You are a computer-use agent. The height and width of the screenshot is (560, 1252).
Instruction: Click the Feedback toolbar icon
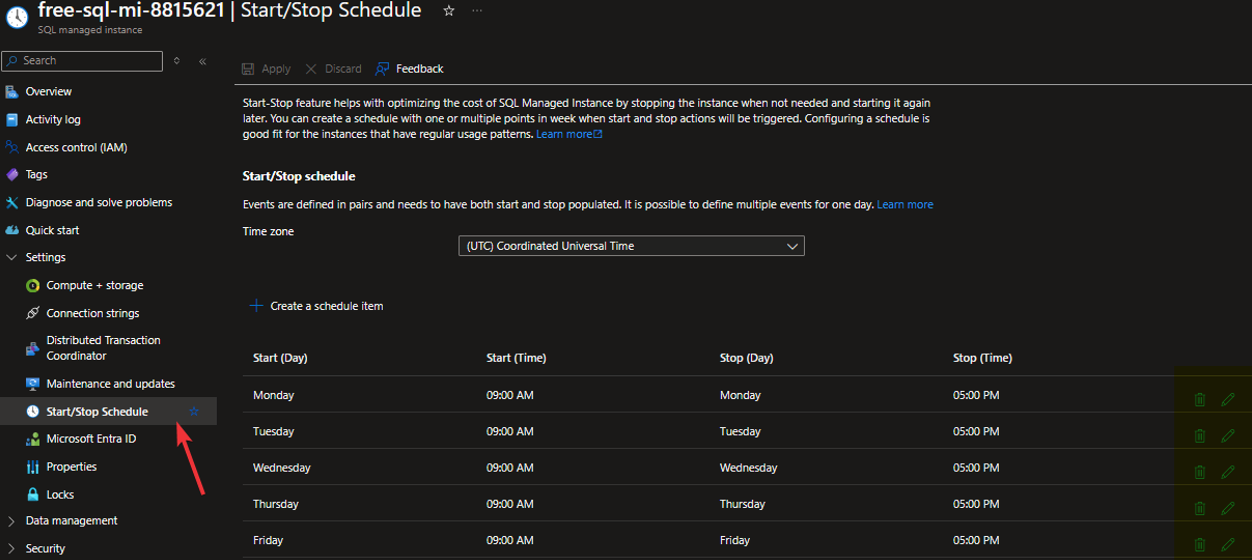(x=382, y=69)
